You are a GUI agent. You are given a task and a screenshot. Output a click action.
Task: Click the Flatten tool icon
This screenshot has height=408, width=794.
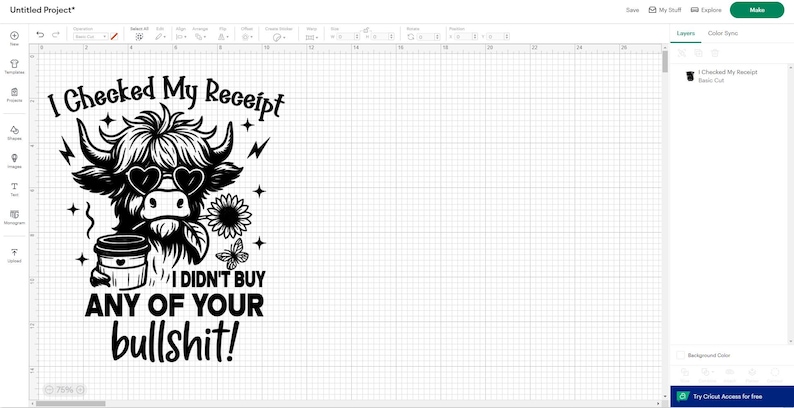[752, 372]
